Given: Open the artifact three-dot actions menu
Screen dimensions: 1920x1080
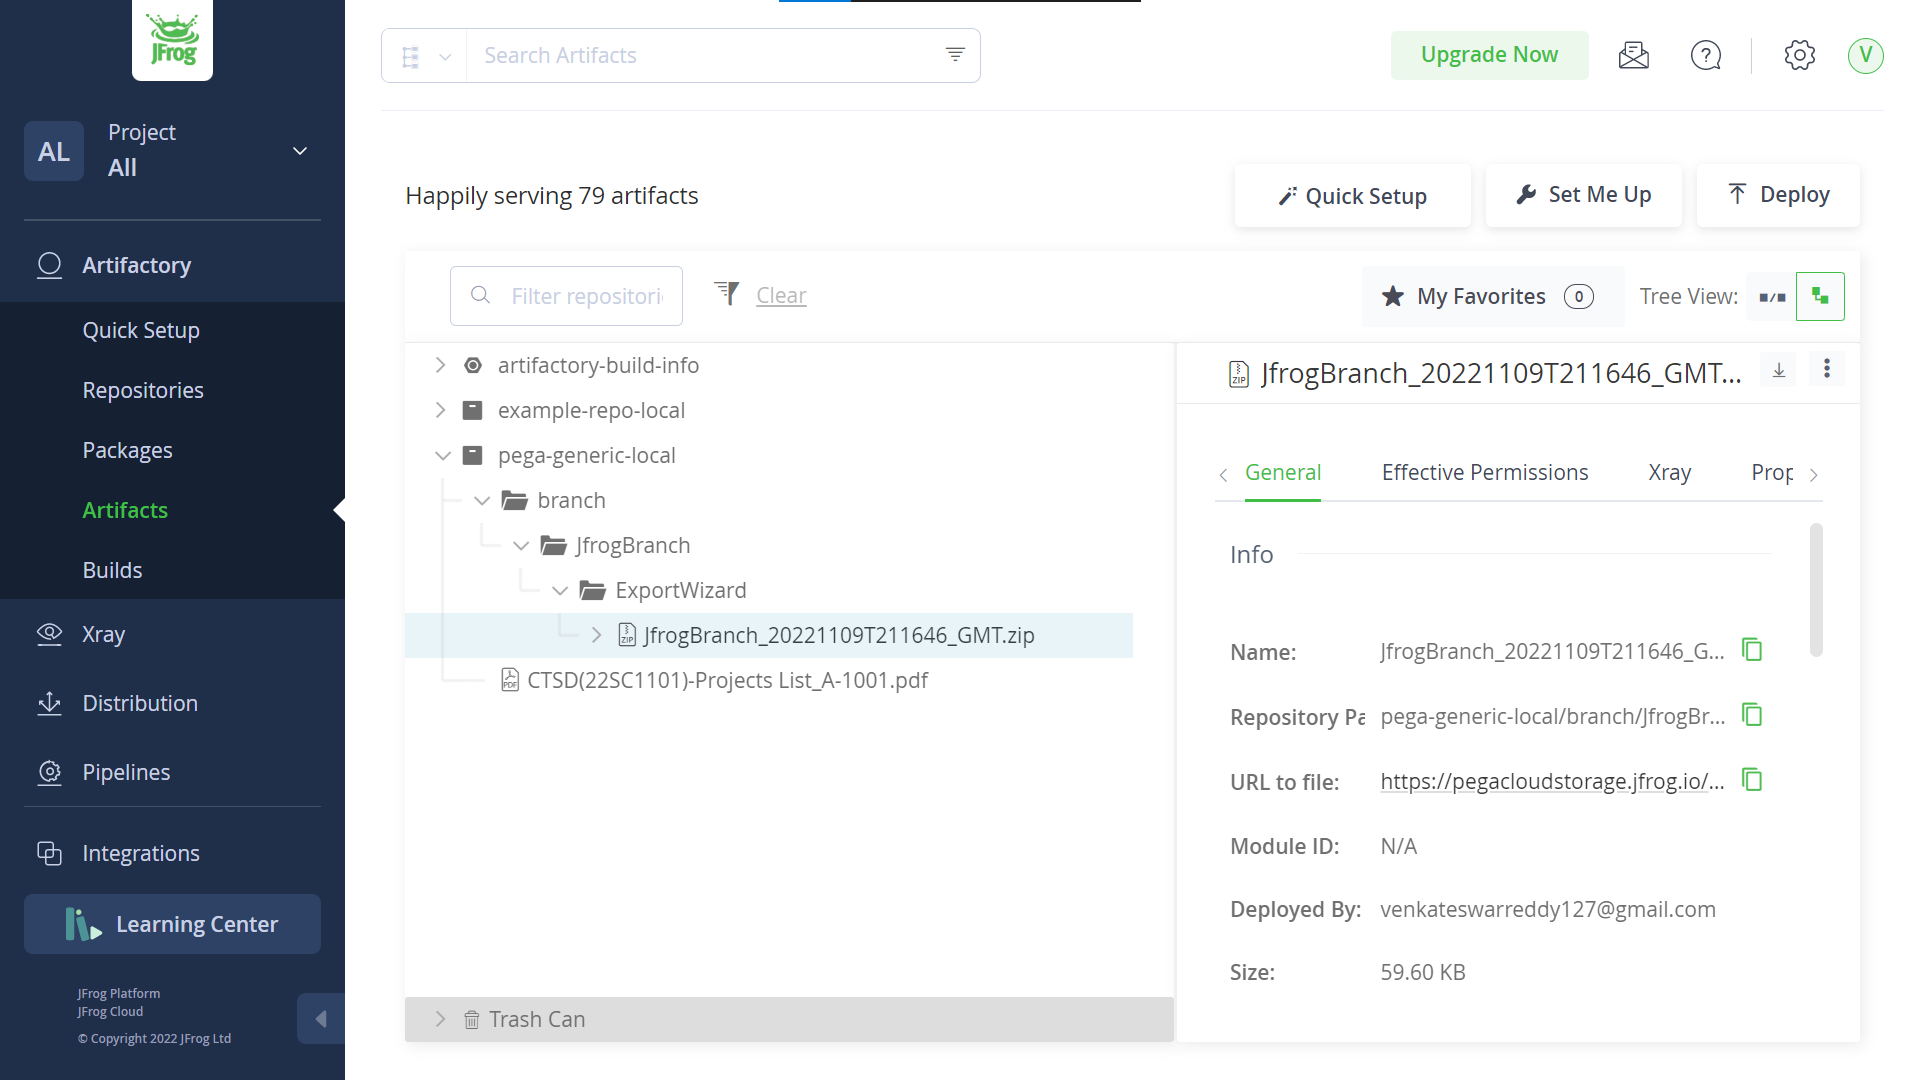Looking at the screenshot, I should click(1826, 369).
